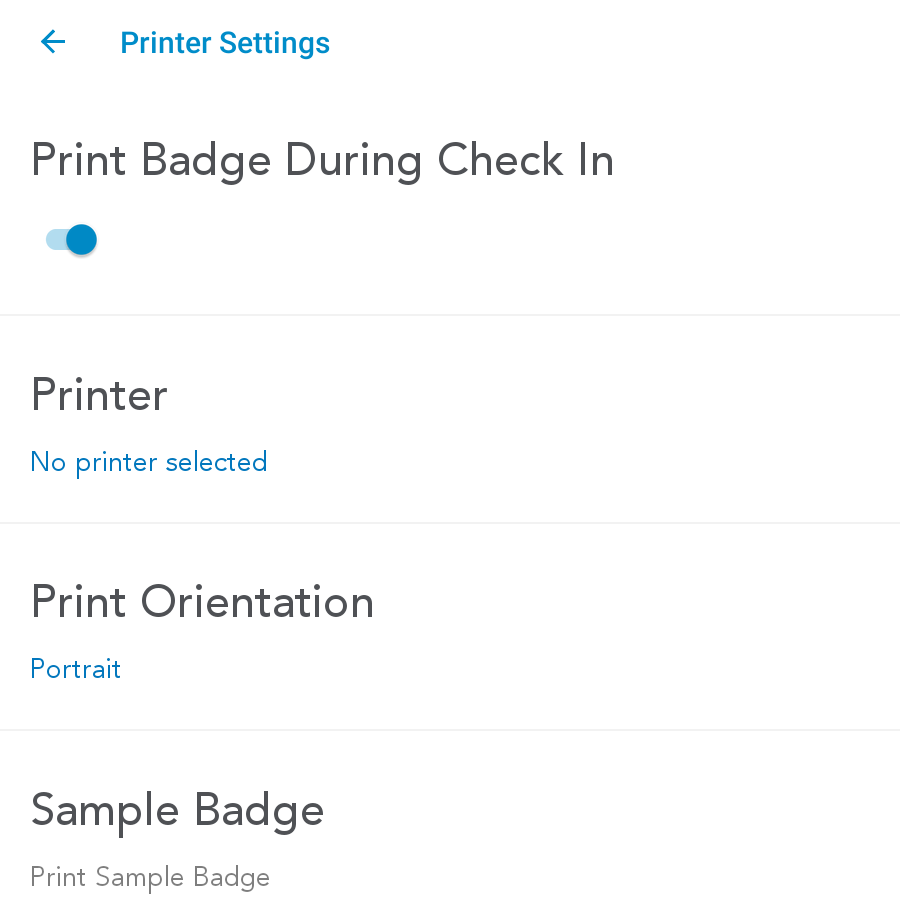Tap the word Printer in the heading
900x900 pixels.
point(99,395)
